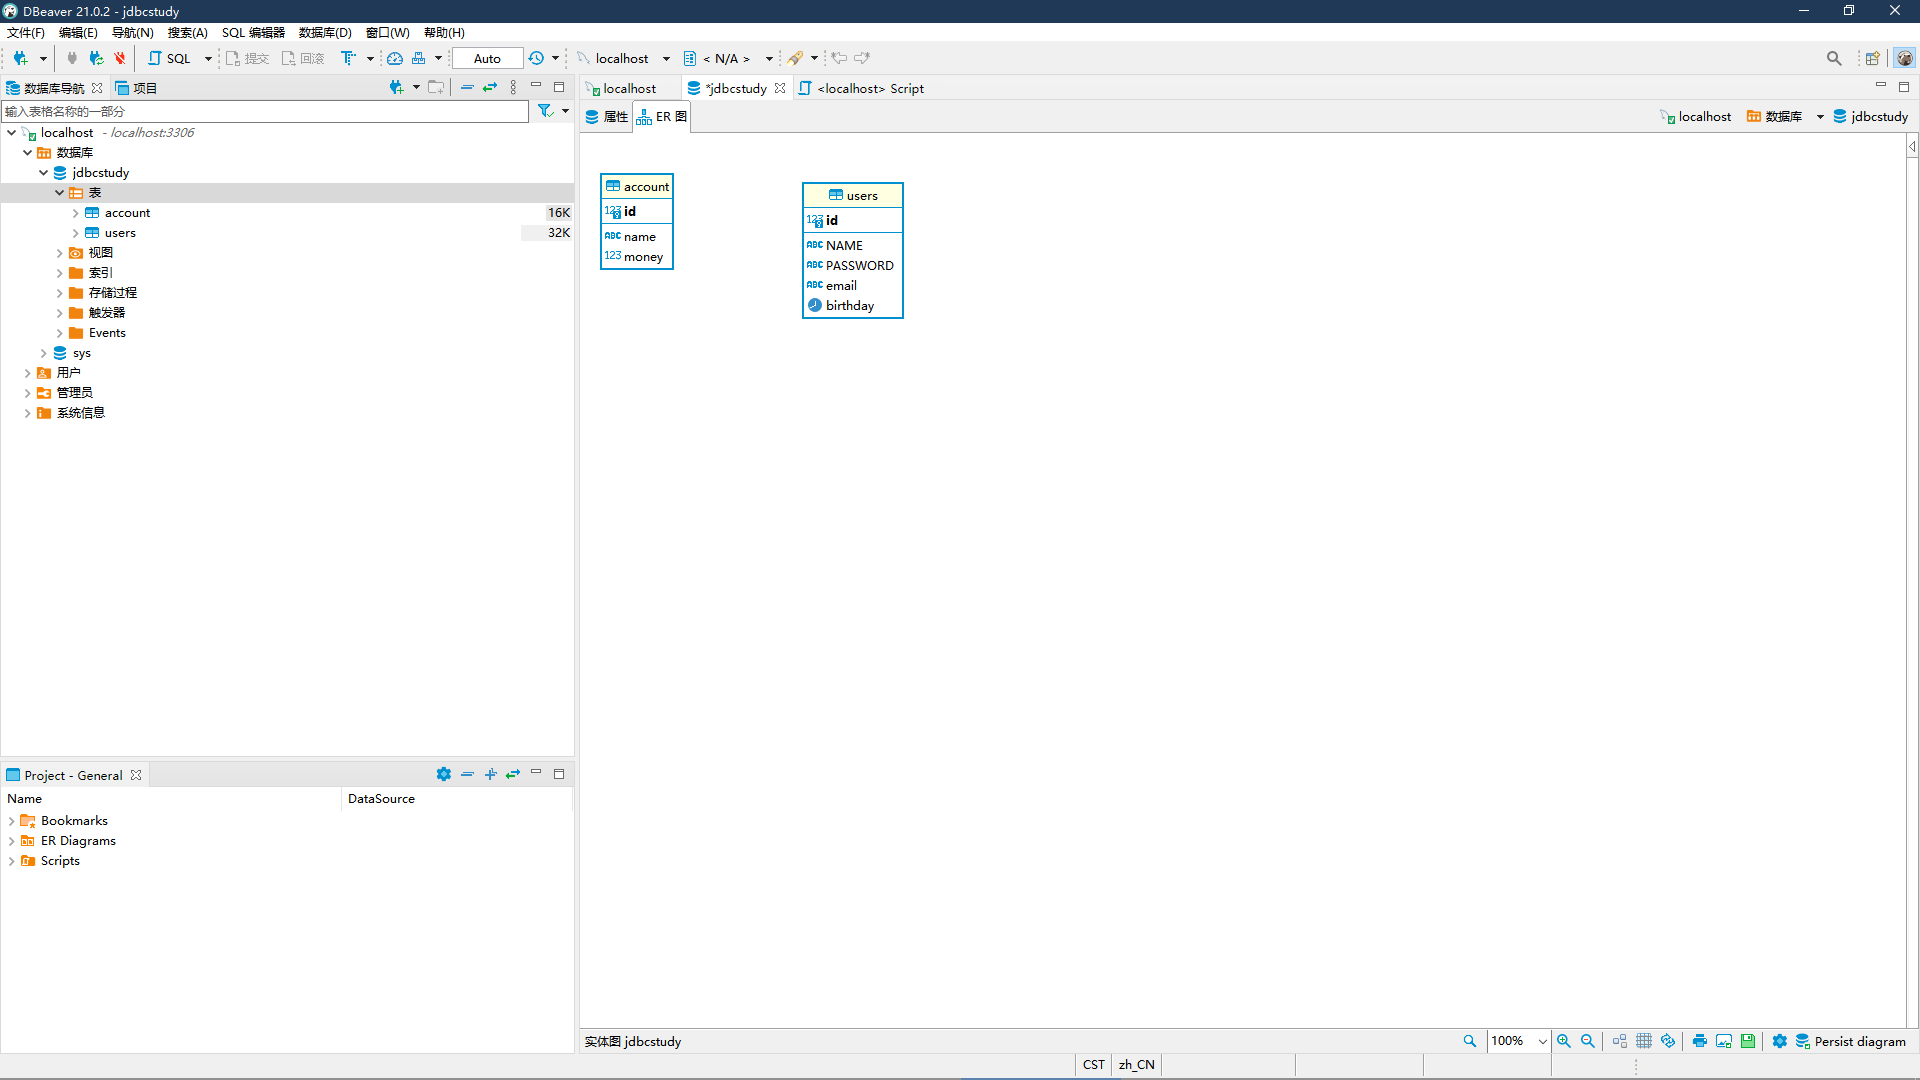This screenshot has width=1920, height=1080.
Task: Click the New Database Connection plug icon
Action: point(20,58)
